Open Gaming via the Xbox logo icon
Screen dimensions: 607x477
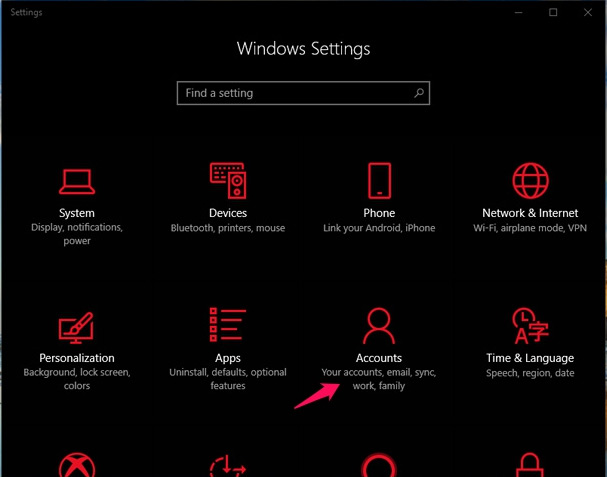click(x=77, y=465)
